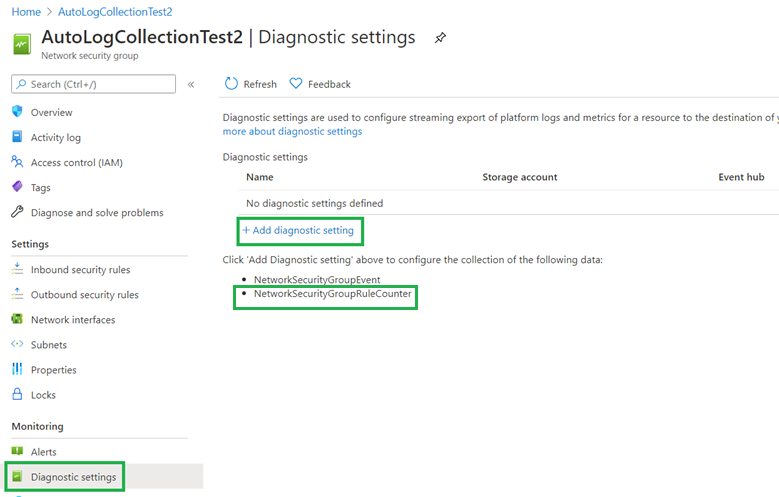This screenshot has height=497, width=779.
Task: Click the Alerts green icon
Action: [17, 451]
